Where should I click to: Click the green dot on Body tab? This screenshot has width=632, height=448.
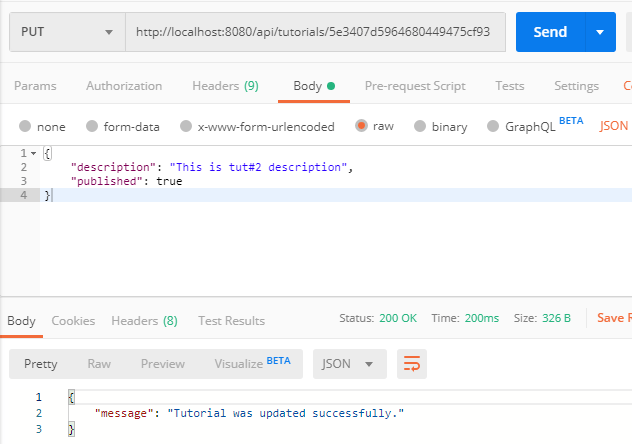(331, 86)
